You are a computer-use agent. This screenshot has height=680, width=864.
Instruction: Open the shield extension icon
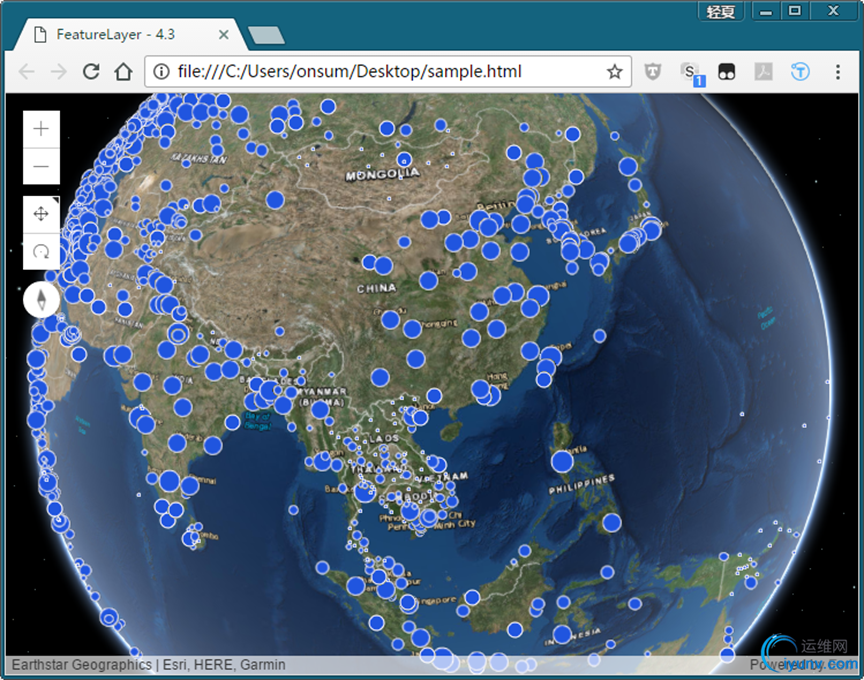[x=652, y=72]
